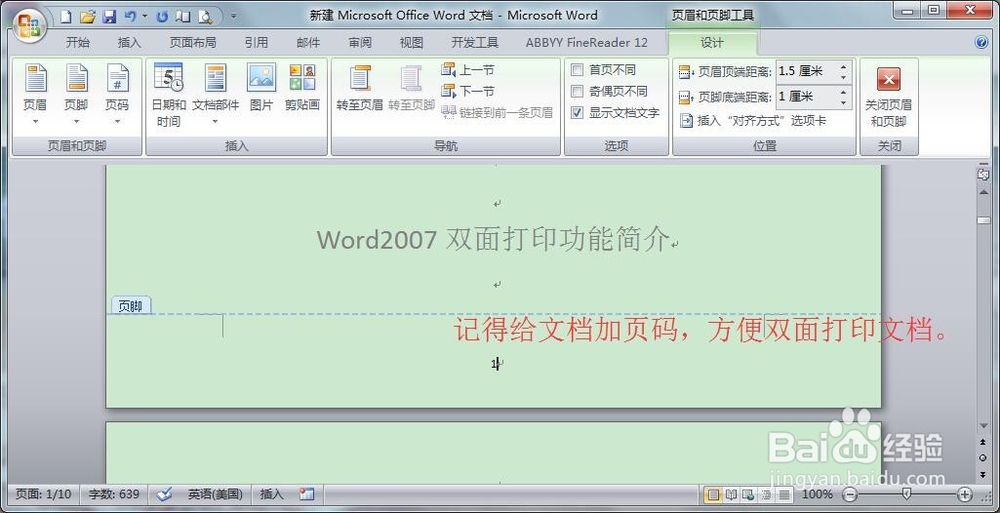
Task: Open Word help question mark icon
Action: click(982, 43)
